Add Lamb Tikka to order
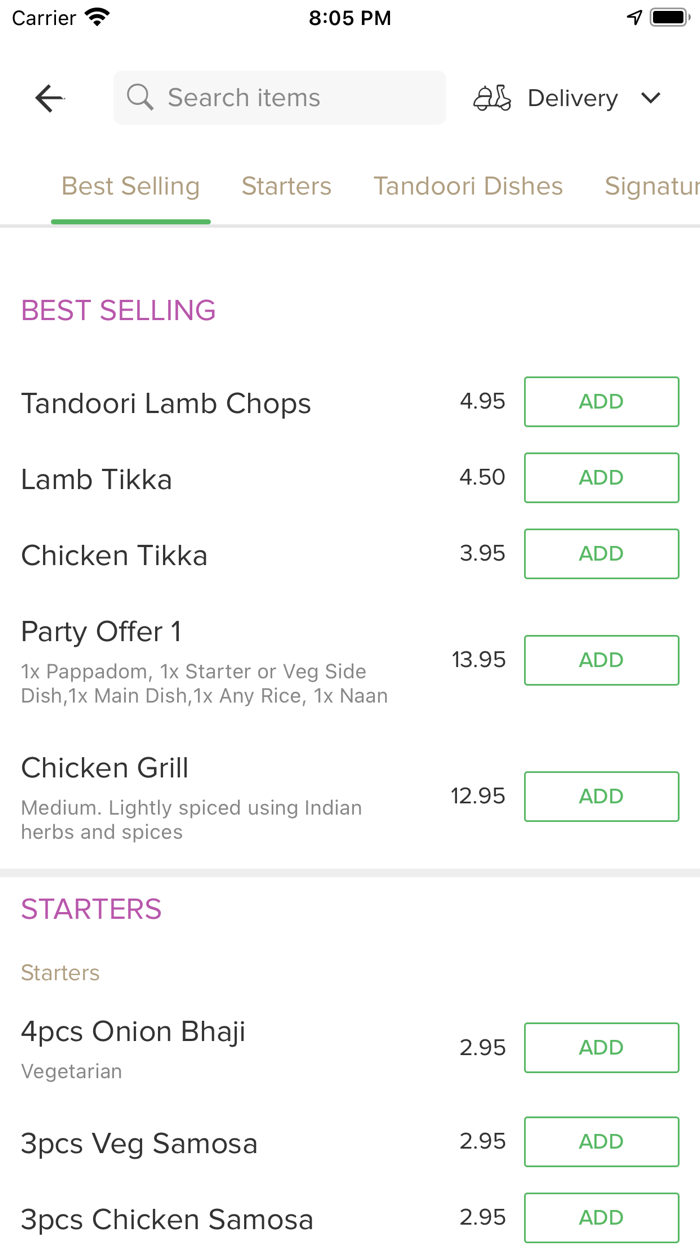The width and height of the screenshot is (700, 1244). (601, 478)
